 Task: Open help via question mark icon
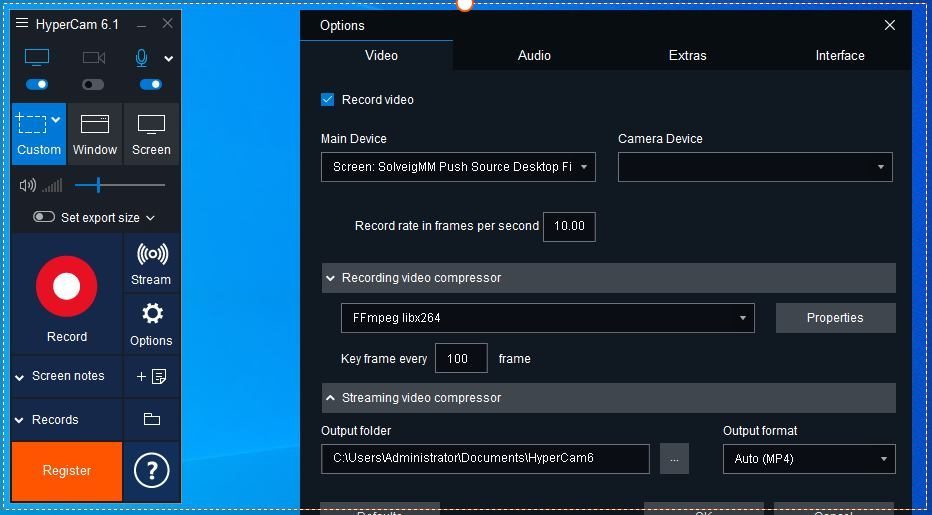point(152,470)
